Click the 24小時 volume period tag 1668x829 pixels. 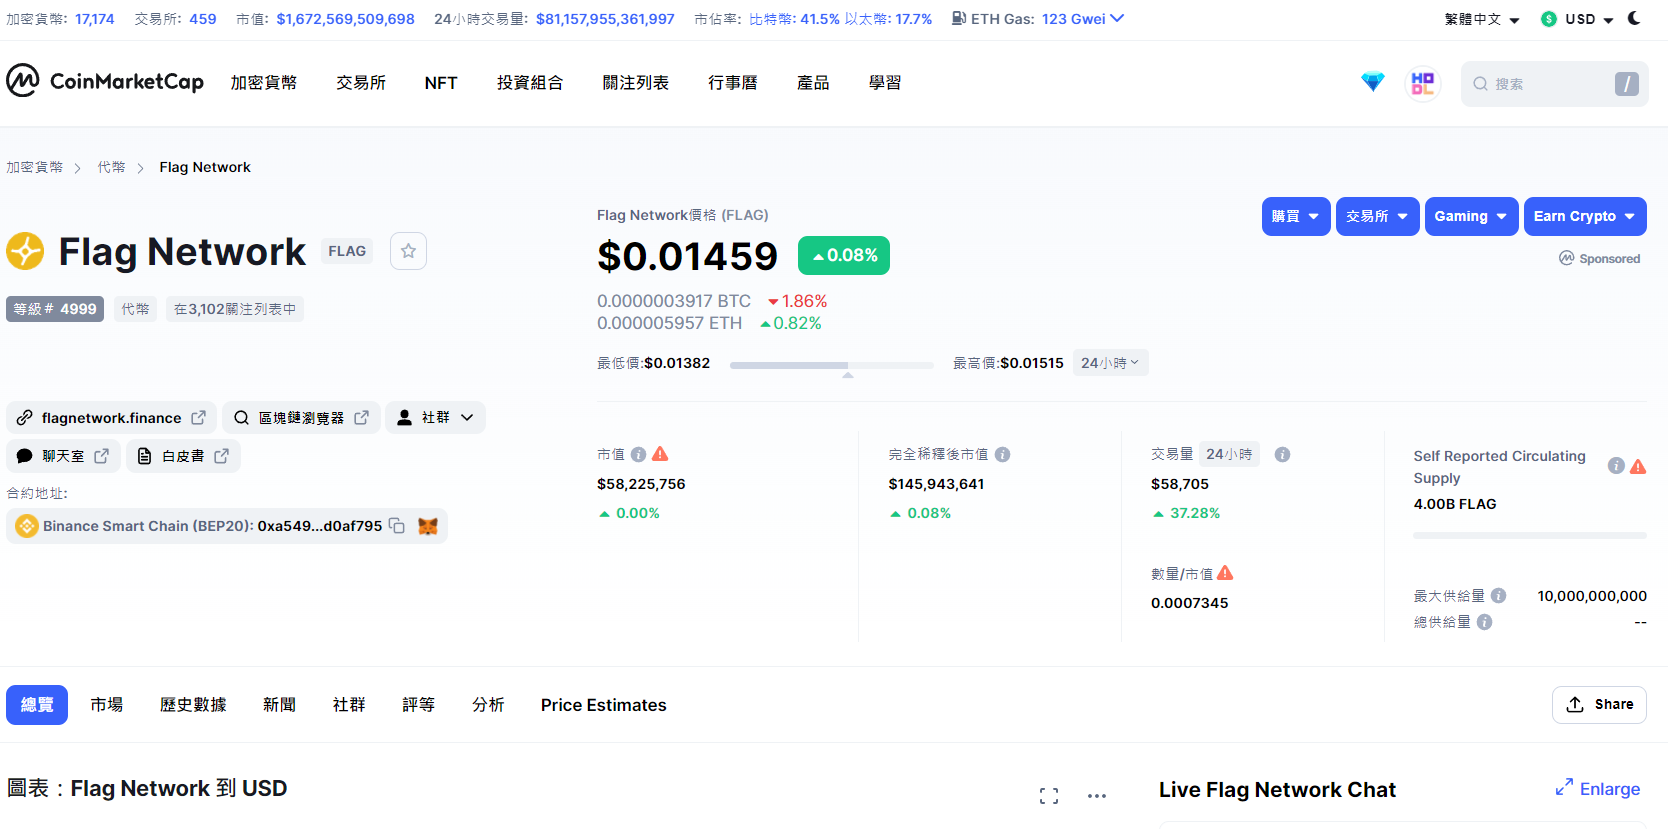1229,454
